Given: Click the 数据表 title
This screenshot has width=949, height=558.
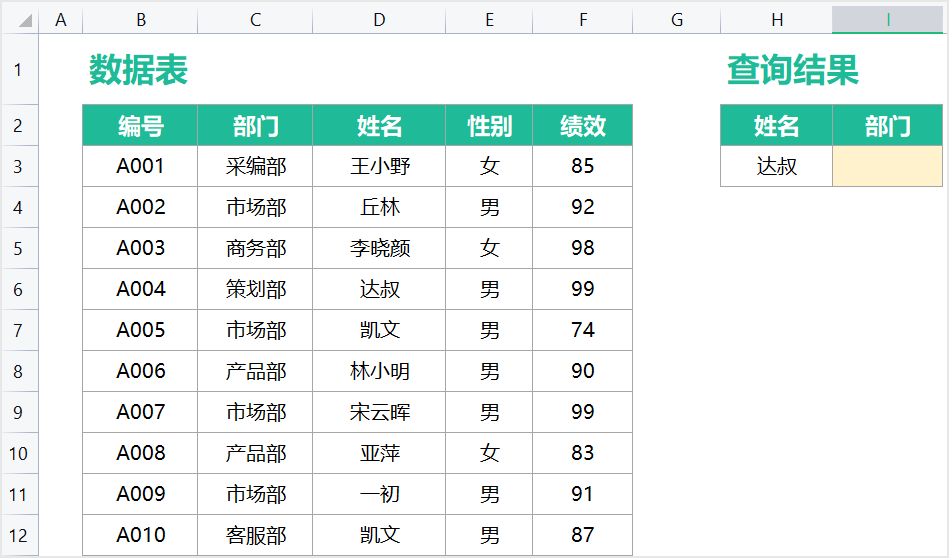Looking at the screenshot, I should coord(139,70).
